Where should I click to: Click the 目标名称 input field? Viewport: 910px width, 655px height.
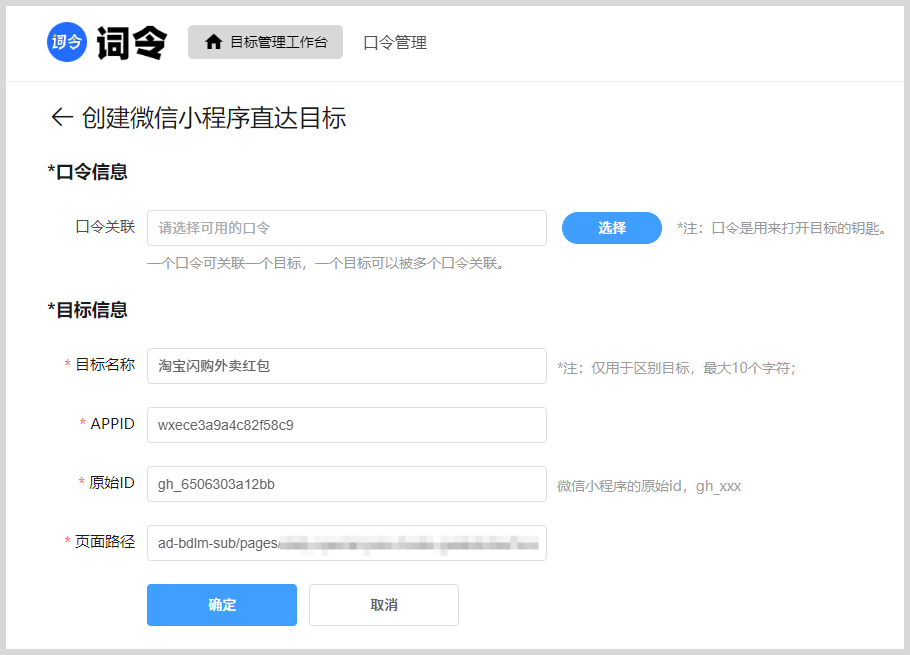click(x=346, y=366)
